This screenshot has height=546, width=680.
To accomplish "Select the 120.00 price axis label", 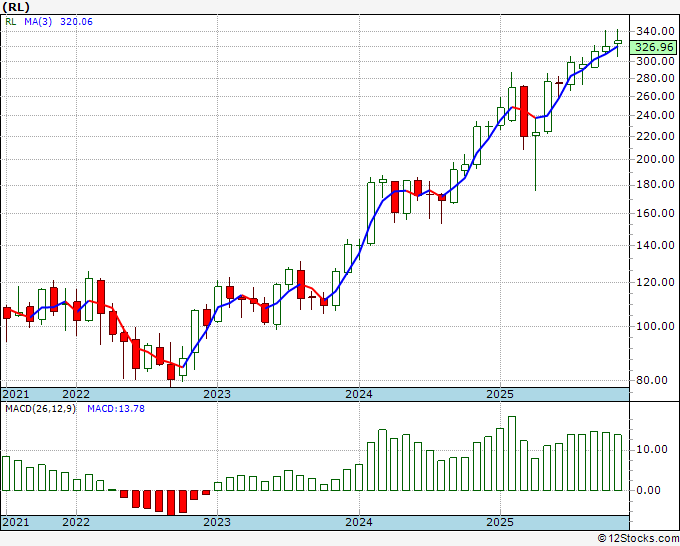I will click(x=655, y=282).
